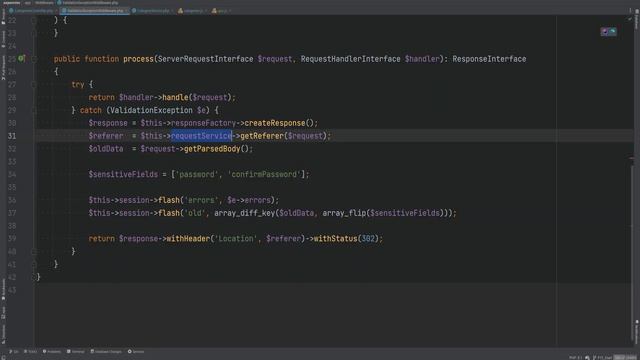Click the fold end marker on line 23
640x360 pixels.
pyautogui.click(x=34, y=33)
